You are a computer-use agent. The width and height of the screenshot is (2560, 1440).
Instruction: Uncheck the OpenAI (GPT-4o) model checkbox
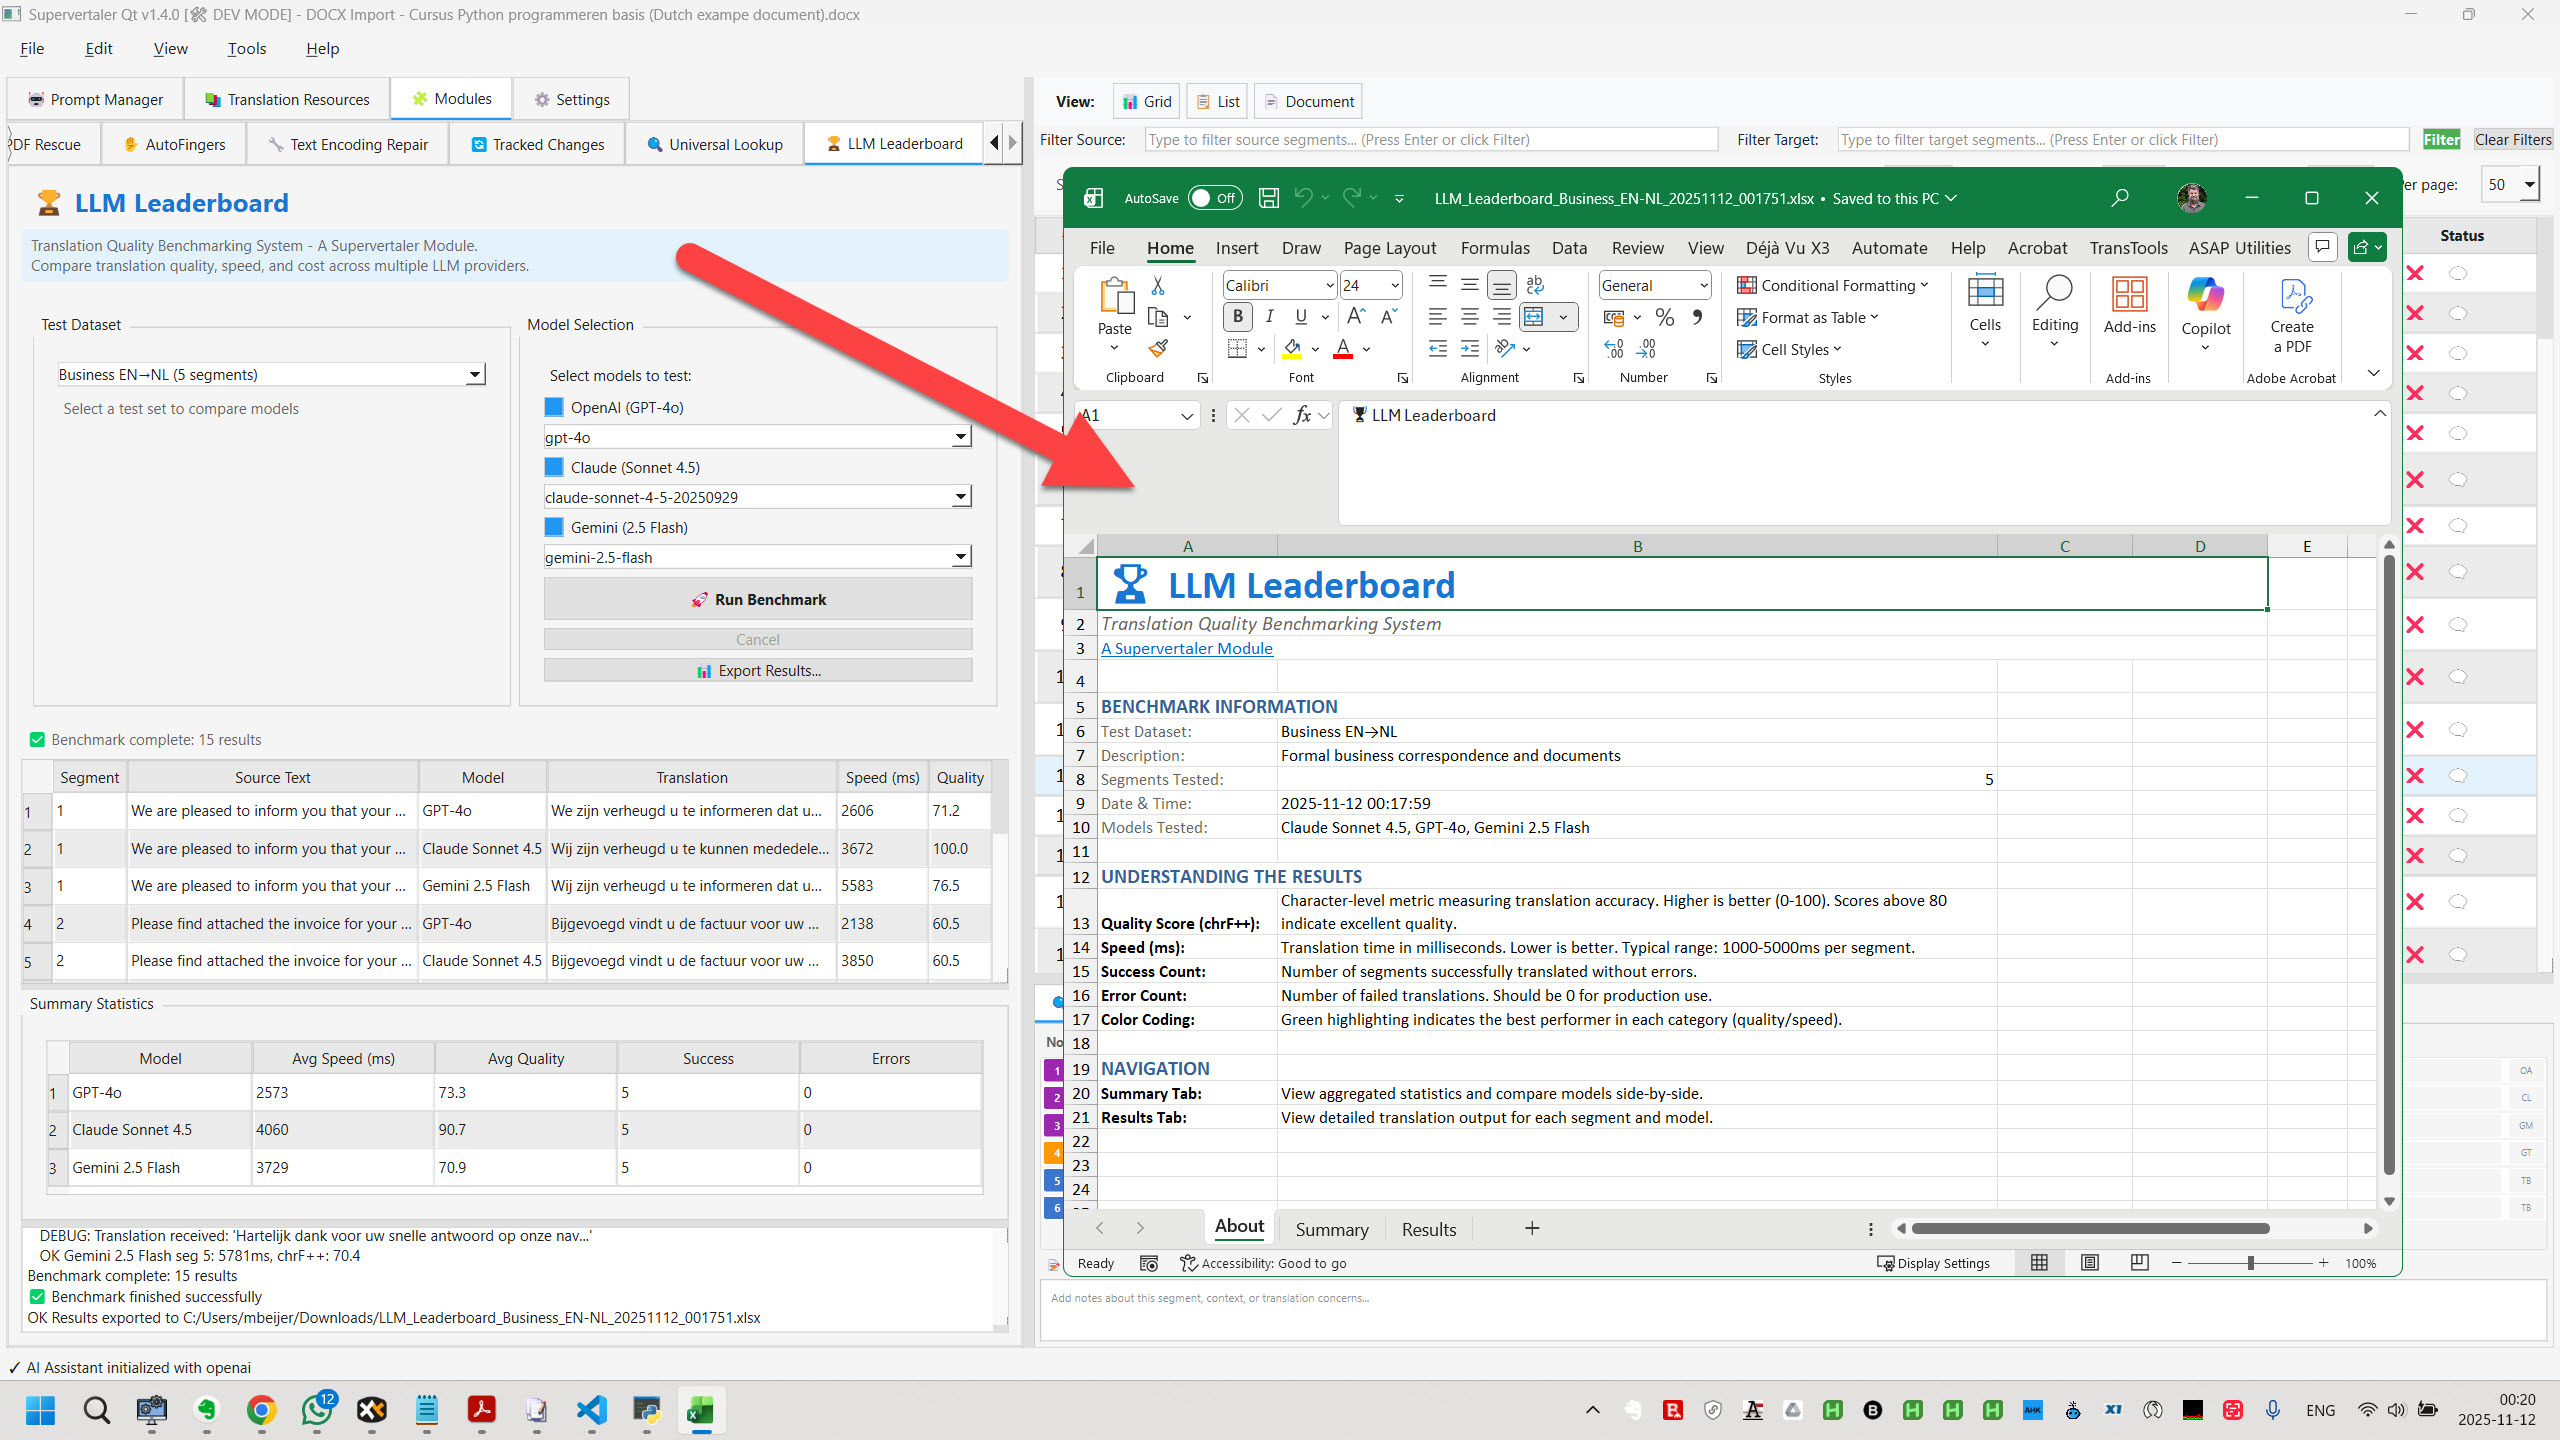[554, 407]
